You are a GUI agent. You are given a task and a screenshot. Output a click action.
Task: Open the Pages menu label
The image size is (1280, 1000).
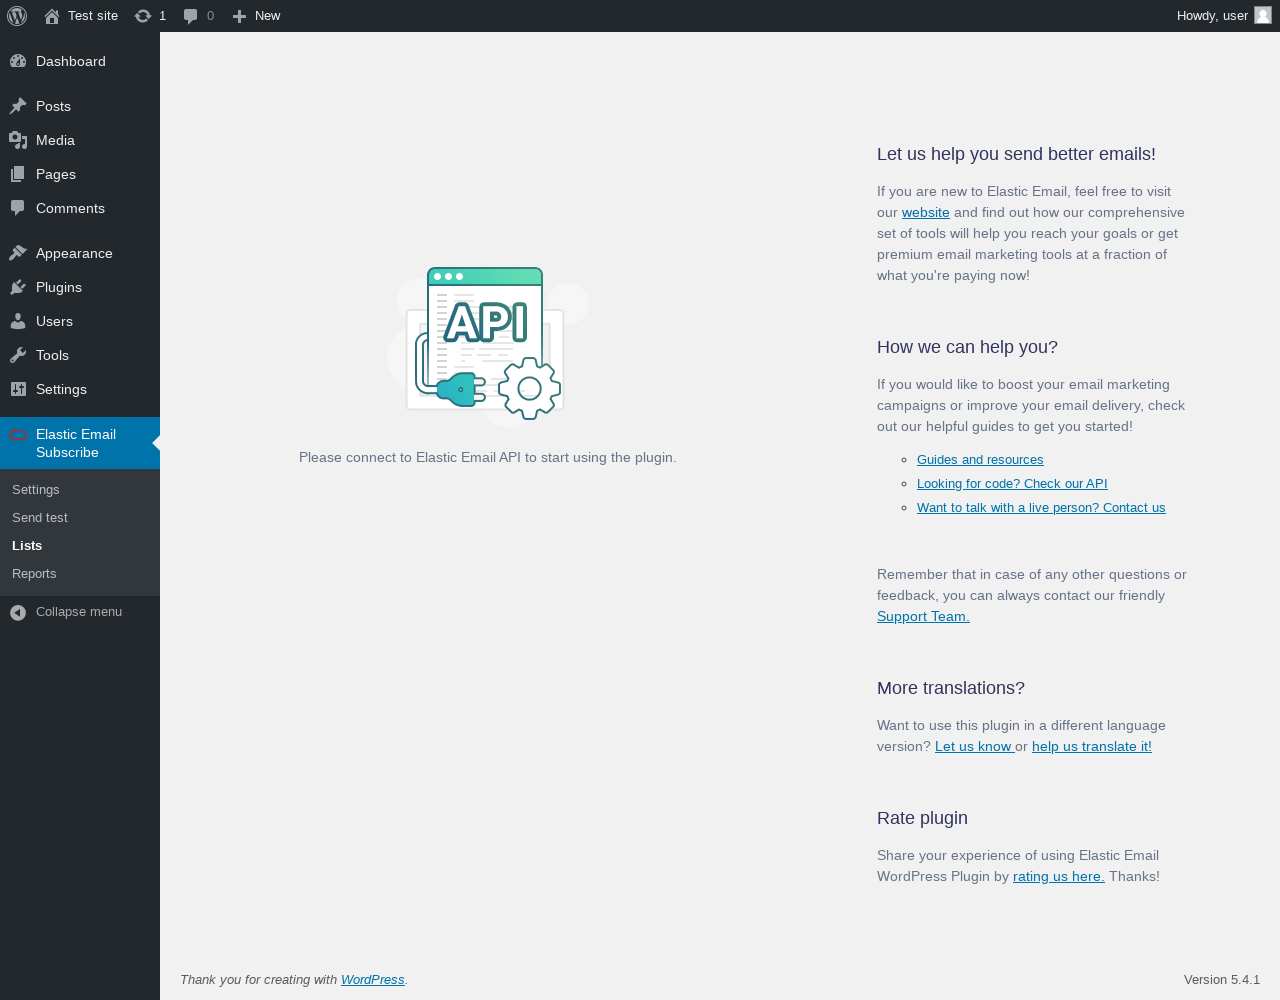56,174
